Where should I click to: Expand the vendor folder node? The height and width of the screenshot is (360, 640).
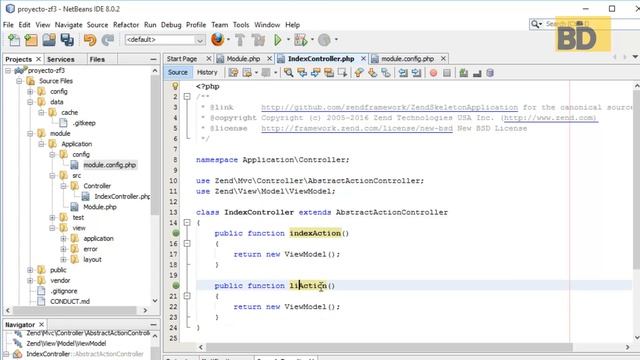30,280
